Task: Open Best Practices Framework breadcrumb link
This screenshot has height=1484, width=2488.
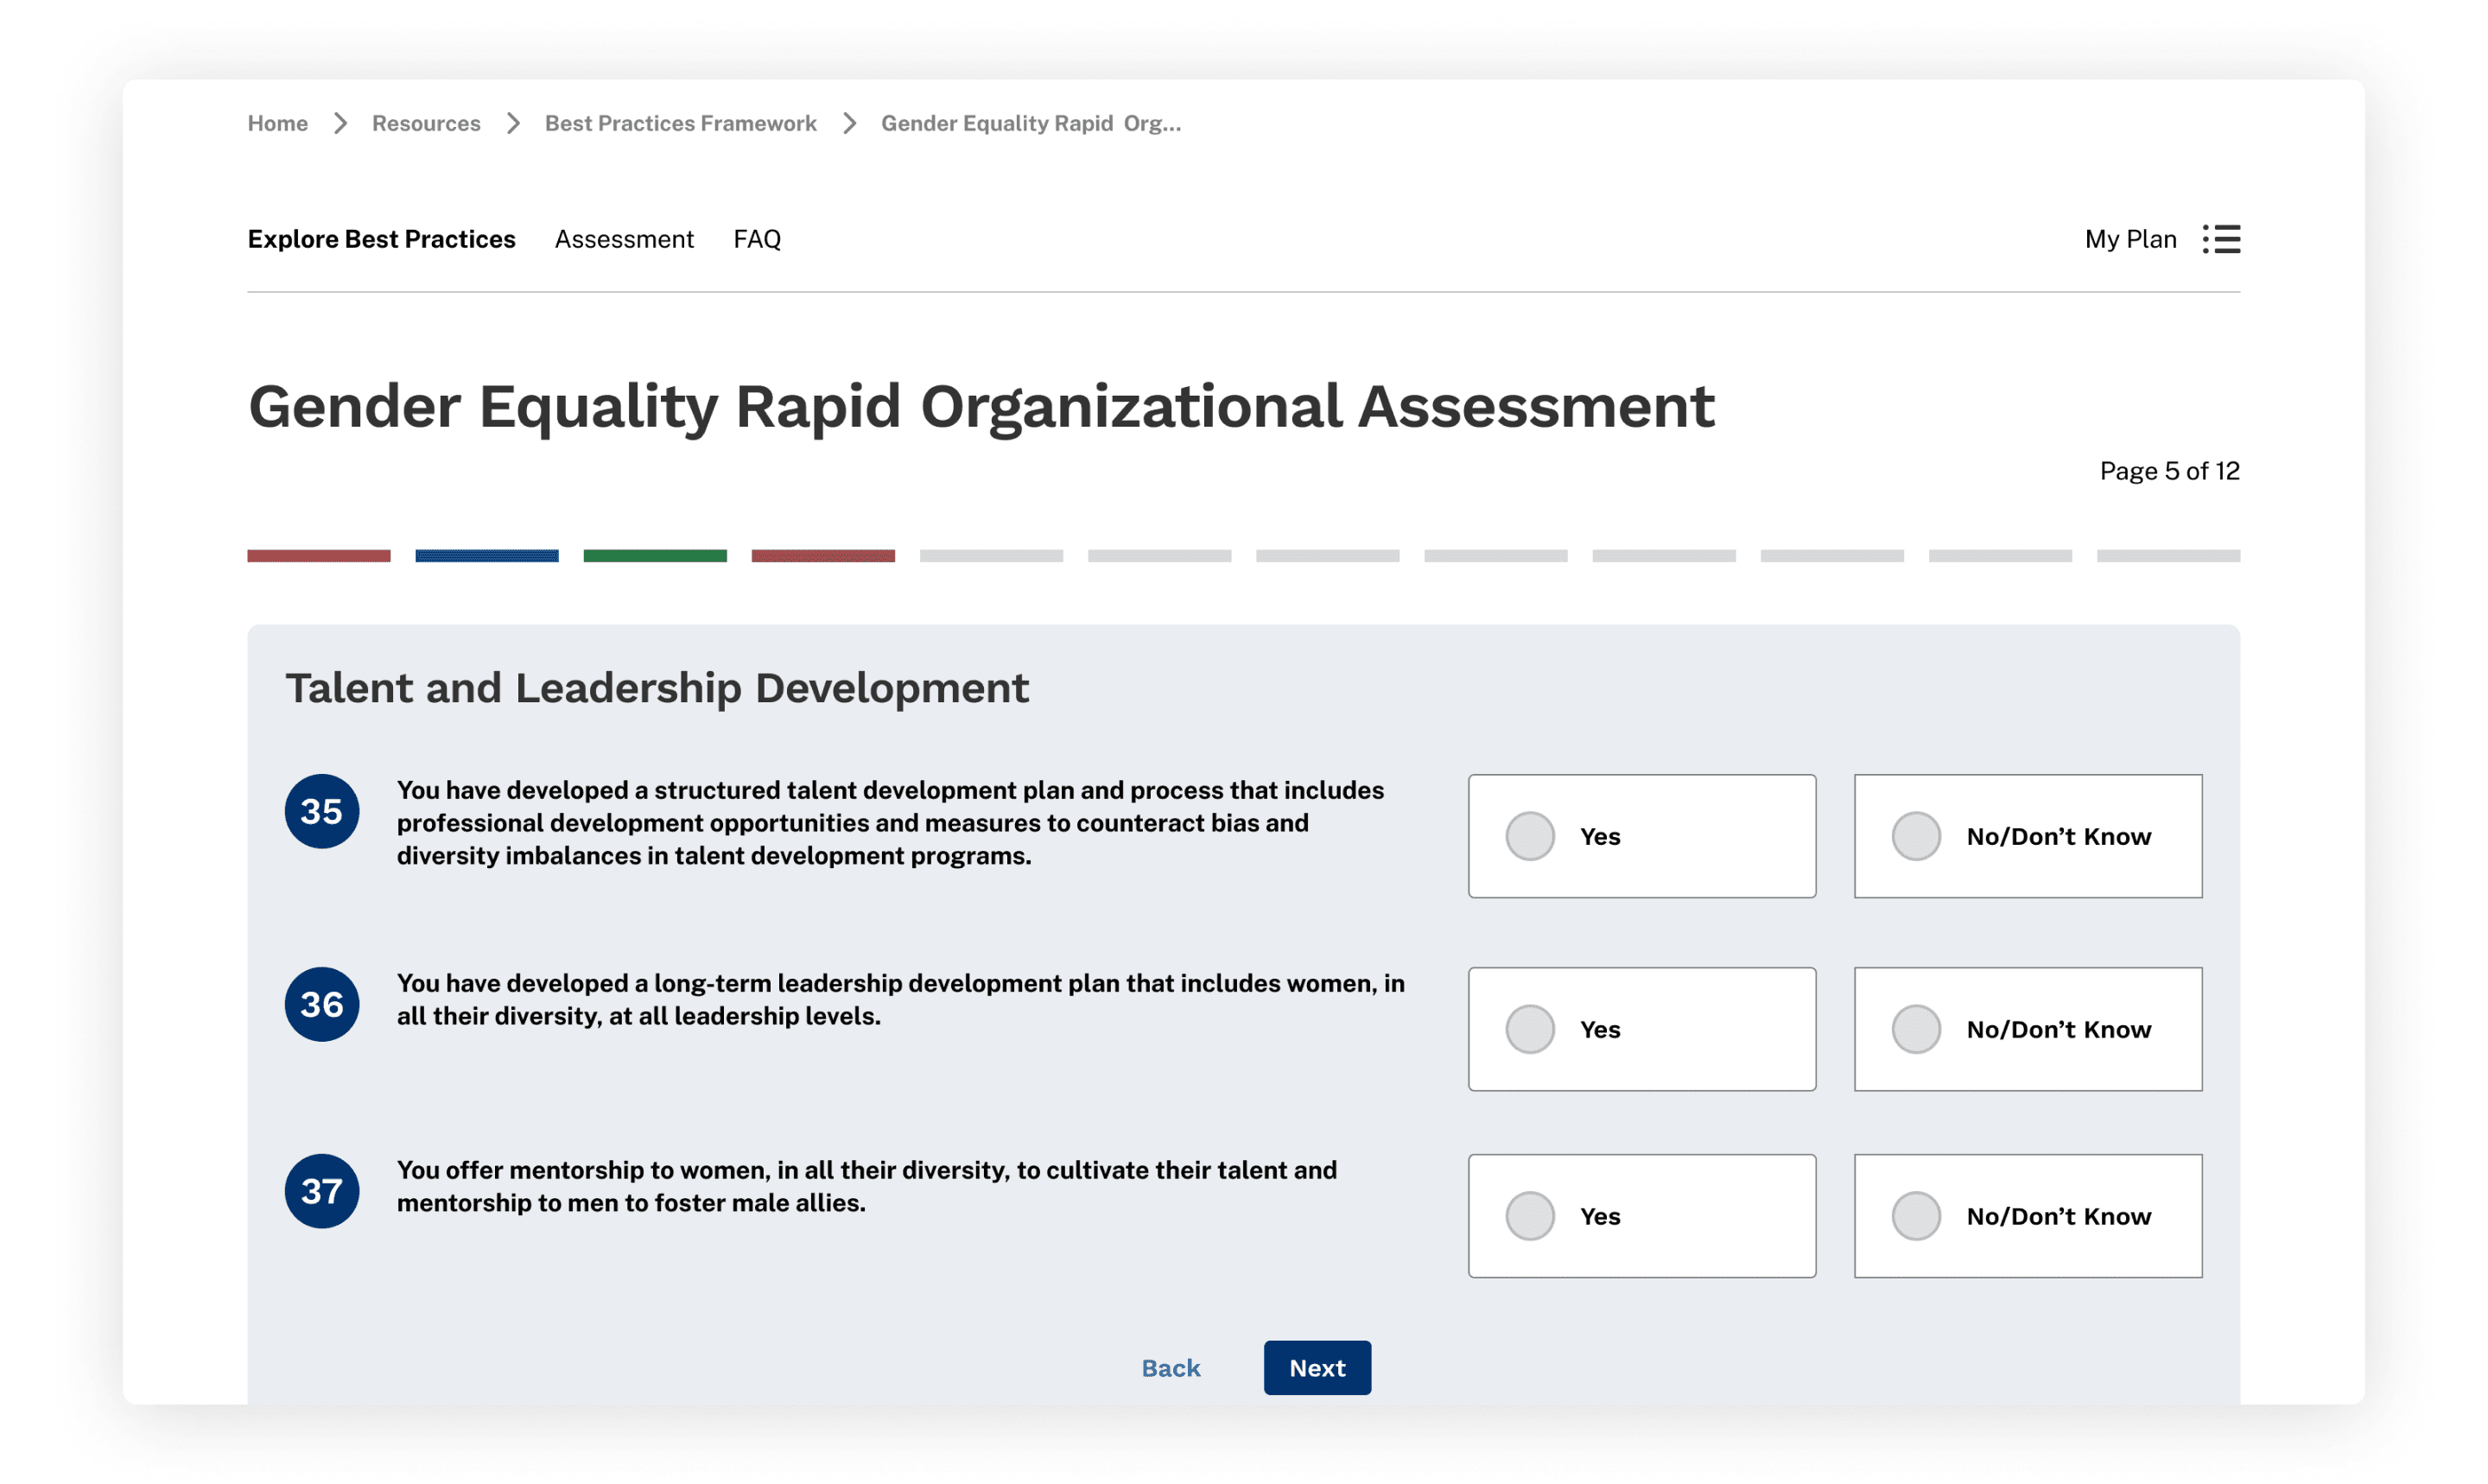Action: (x=680, y=123)
